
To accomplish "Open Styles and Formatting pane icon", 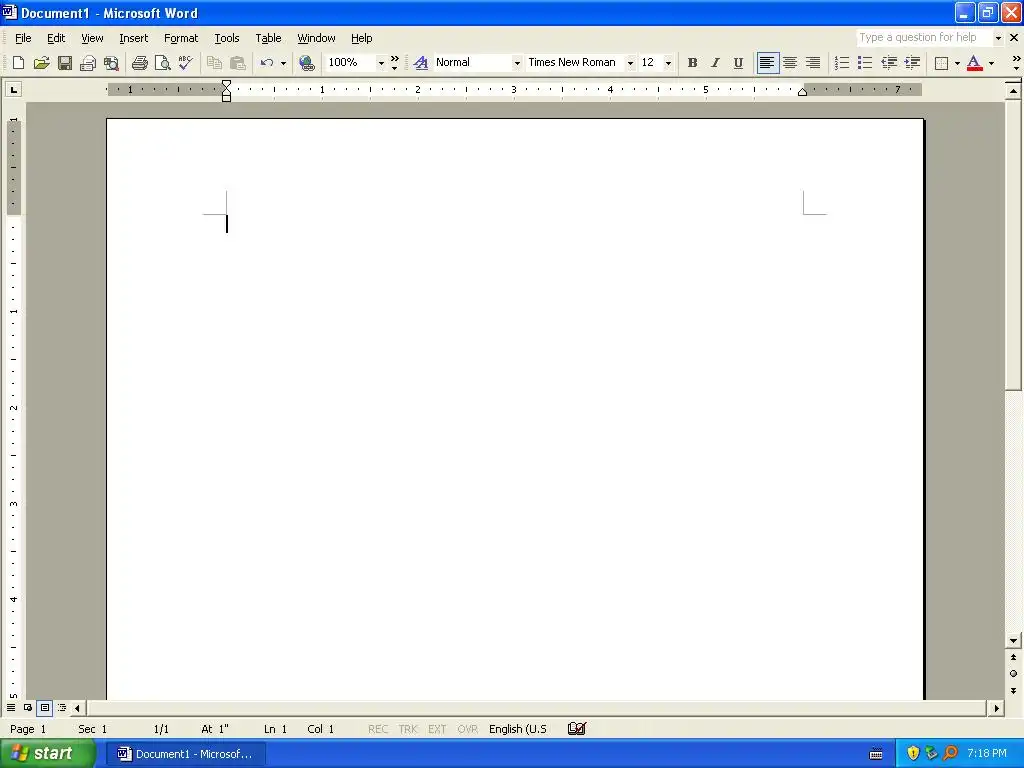I will pos(421,63).
